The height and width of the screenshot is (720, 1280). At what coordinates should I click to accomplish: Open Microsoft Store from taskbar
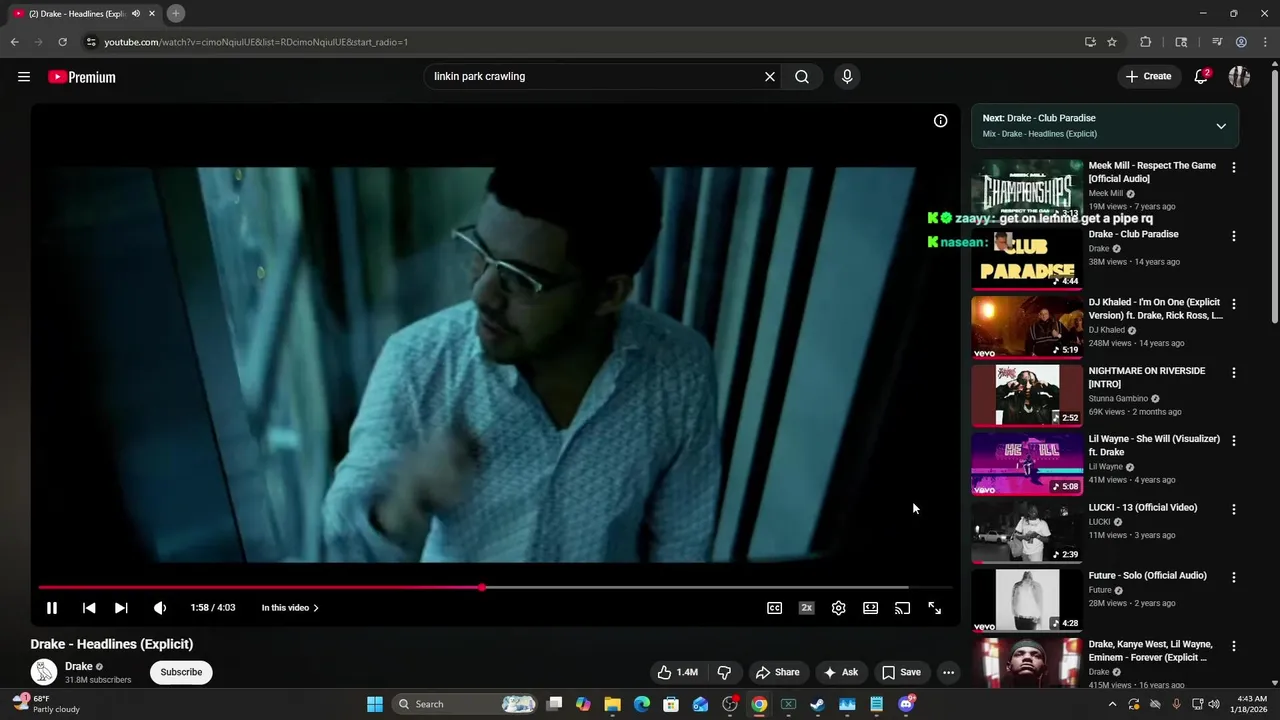coord(671,704)
